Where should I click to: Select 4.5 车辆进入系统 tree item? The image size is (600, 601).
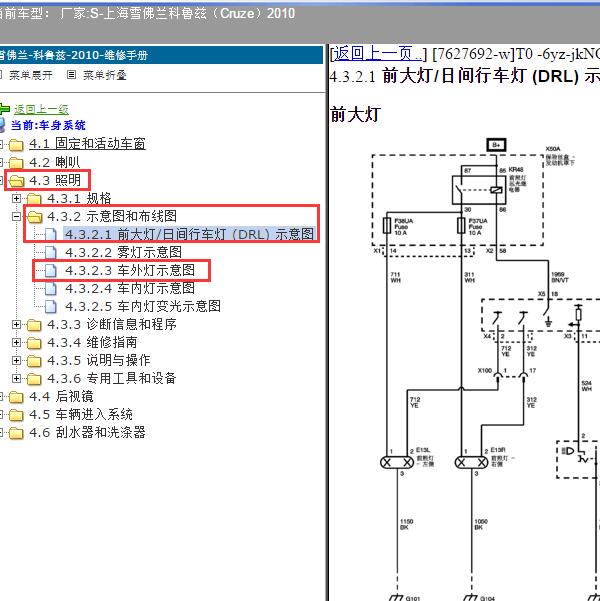[81, 414]
